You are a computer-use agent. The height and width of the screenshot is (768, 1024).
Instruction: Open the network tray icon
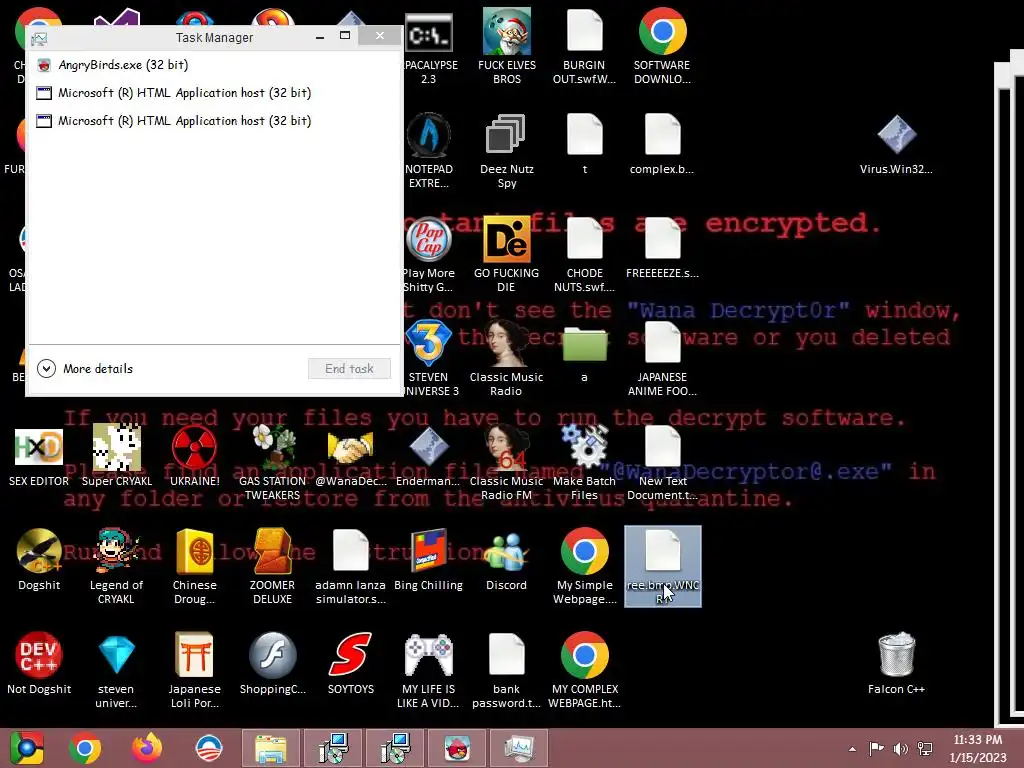tap(925, 748)
